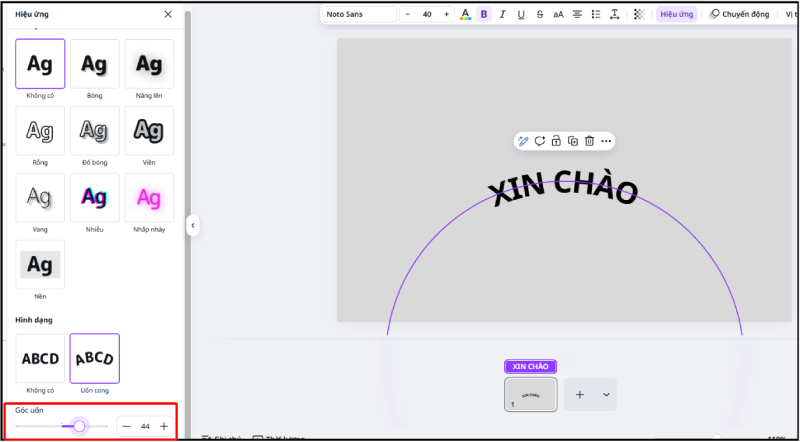Delete the selected text with trash icon
This screenshot has height=442, width=800.
(589, 141)
